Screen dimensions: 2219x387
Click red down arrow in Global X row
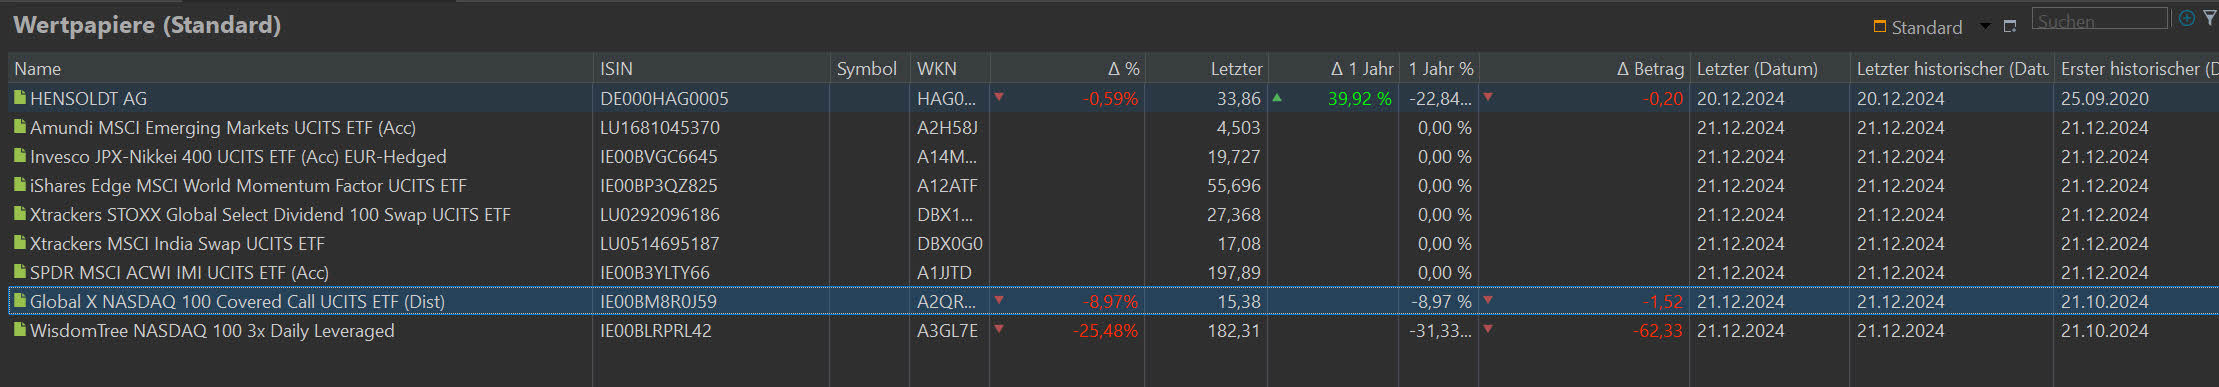click(x=999, y=300)
